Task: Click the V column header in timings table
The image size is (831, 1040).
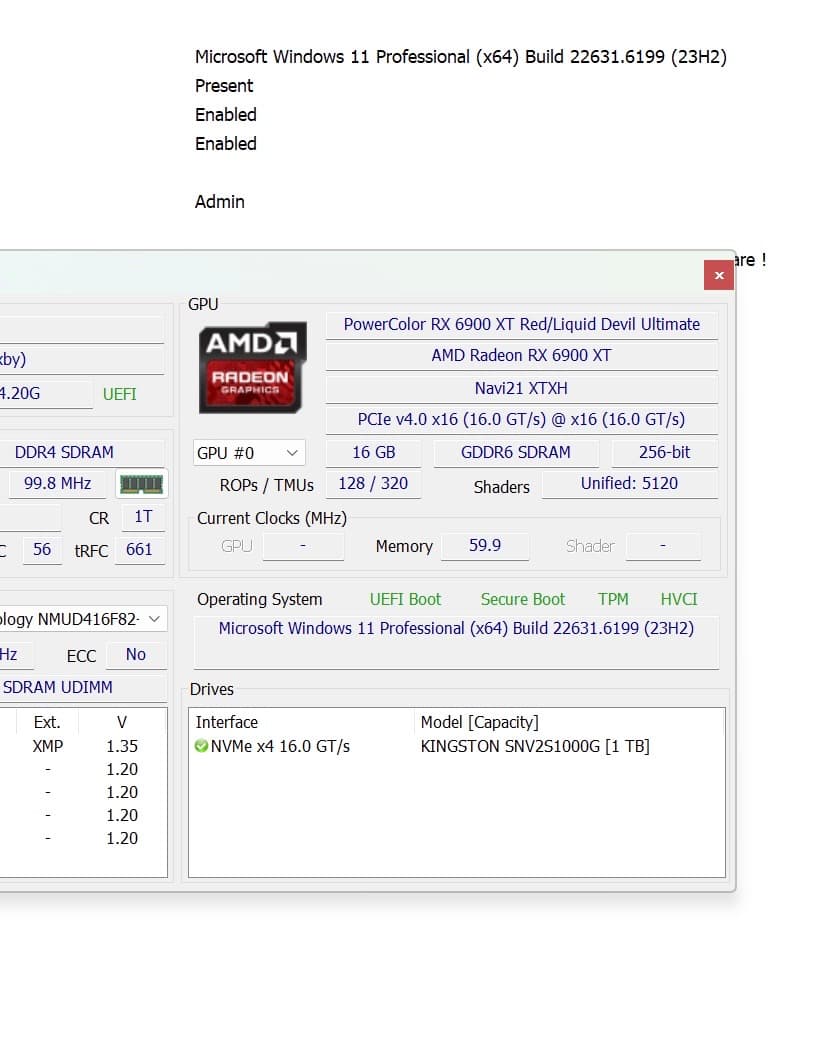Action: pyautogui.click(x=122, y=722)
